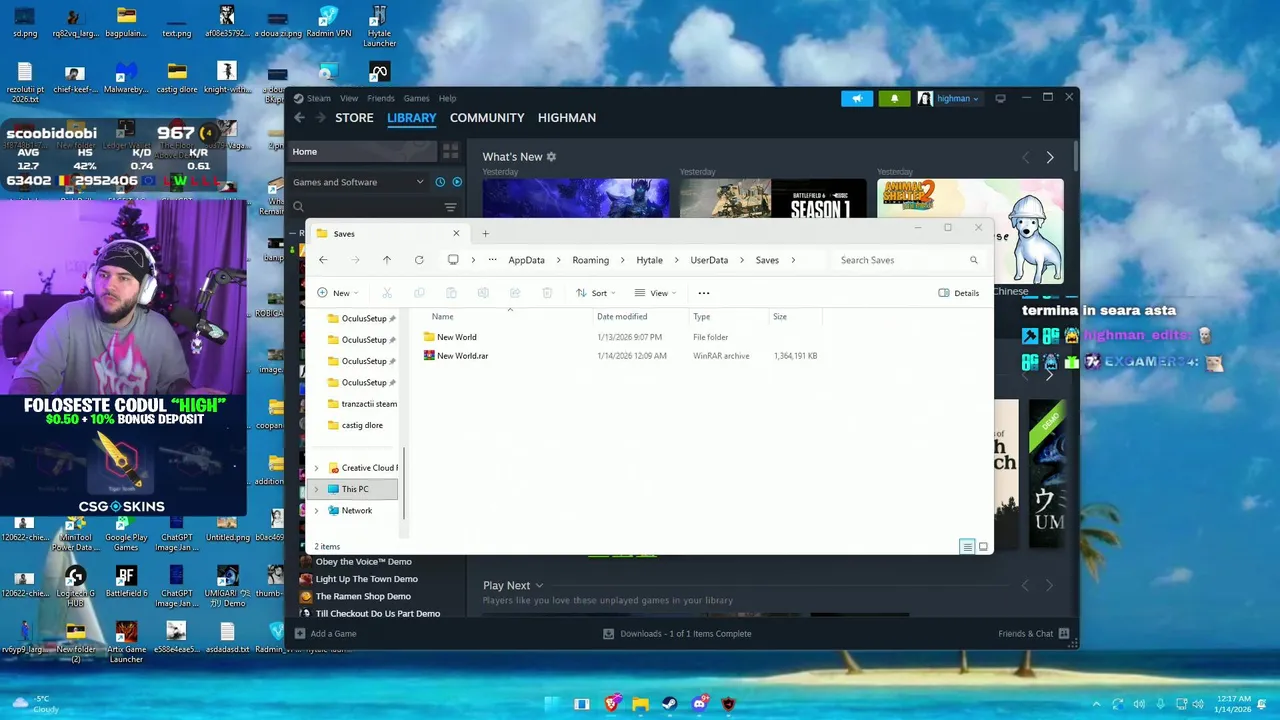Image resolution: width=1280 pixels, height=720 pixels.
Task: Click AppData in the address breadcrumb
Action: pyautogui.click(x=526, y=260)
